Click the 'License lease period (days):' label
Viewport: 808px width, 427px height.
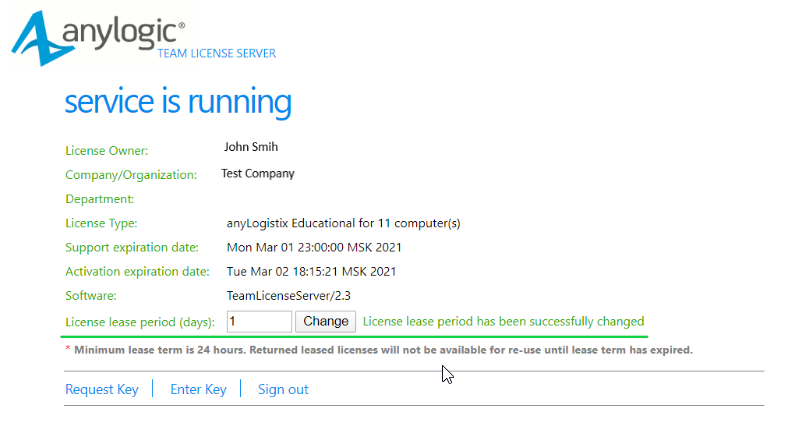click(140, 322)
